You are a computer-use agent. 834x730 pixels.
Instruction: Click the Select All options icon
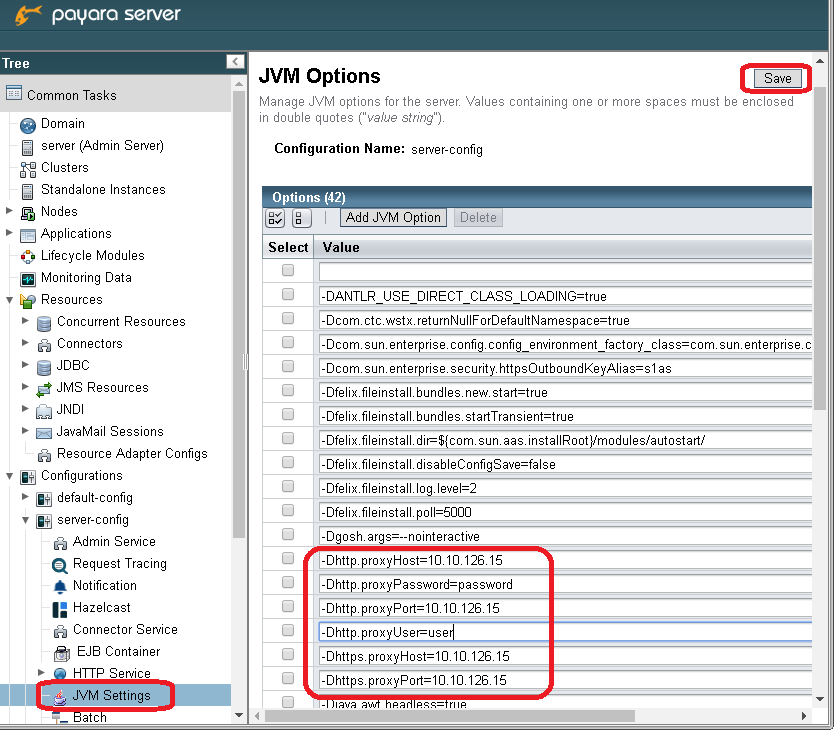tap(275, 218)
